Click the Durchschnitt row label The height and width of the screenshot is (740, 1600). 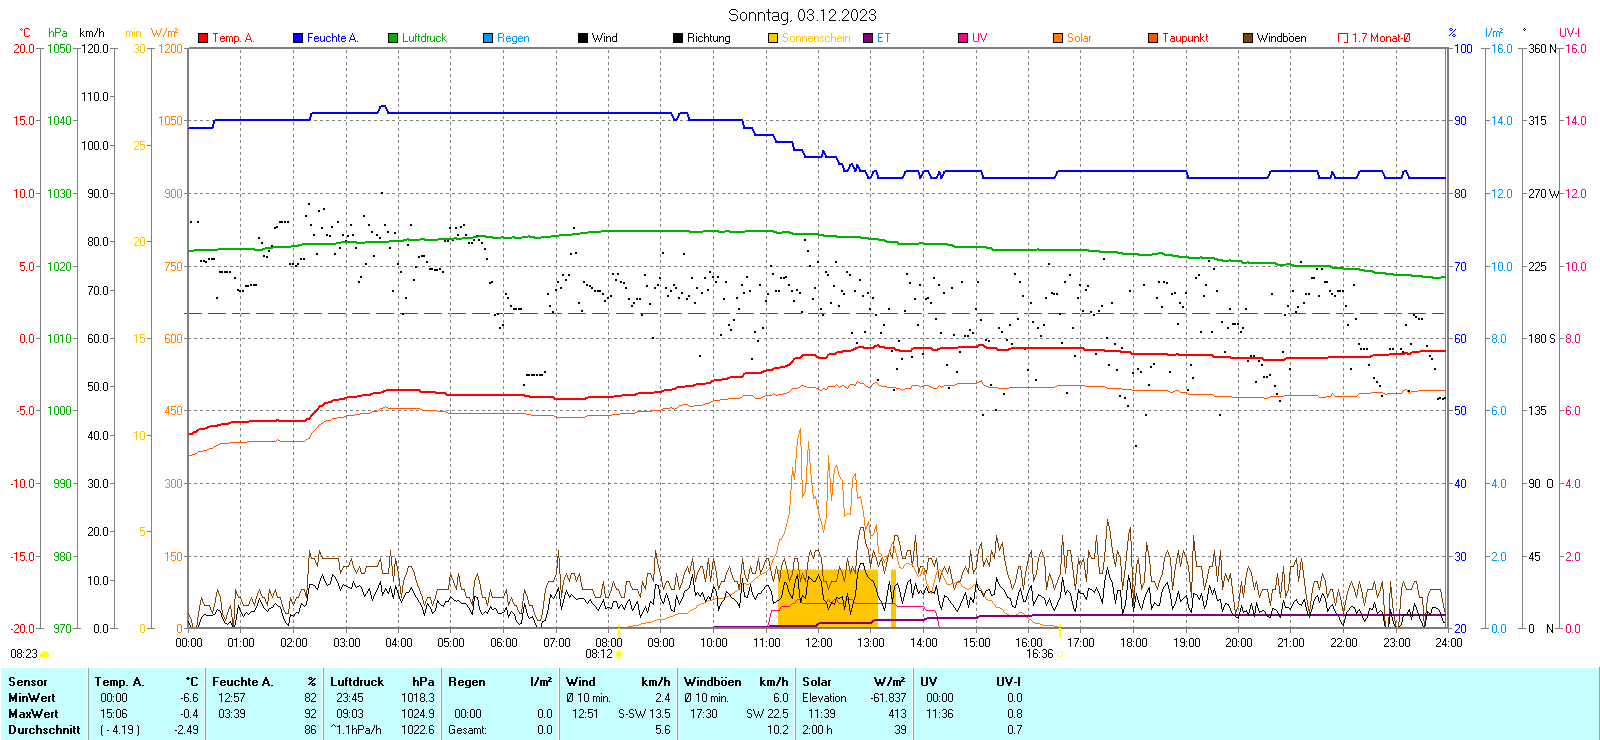44,730
